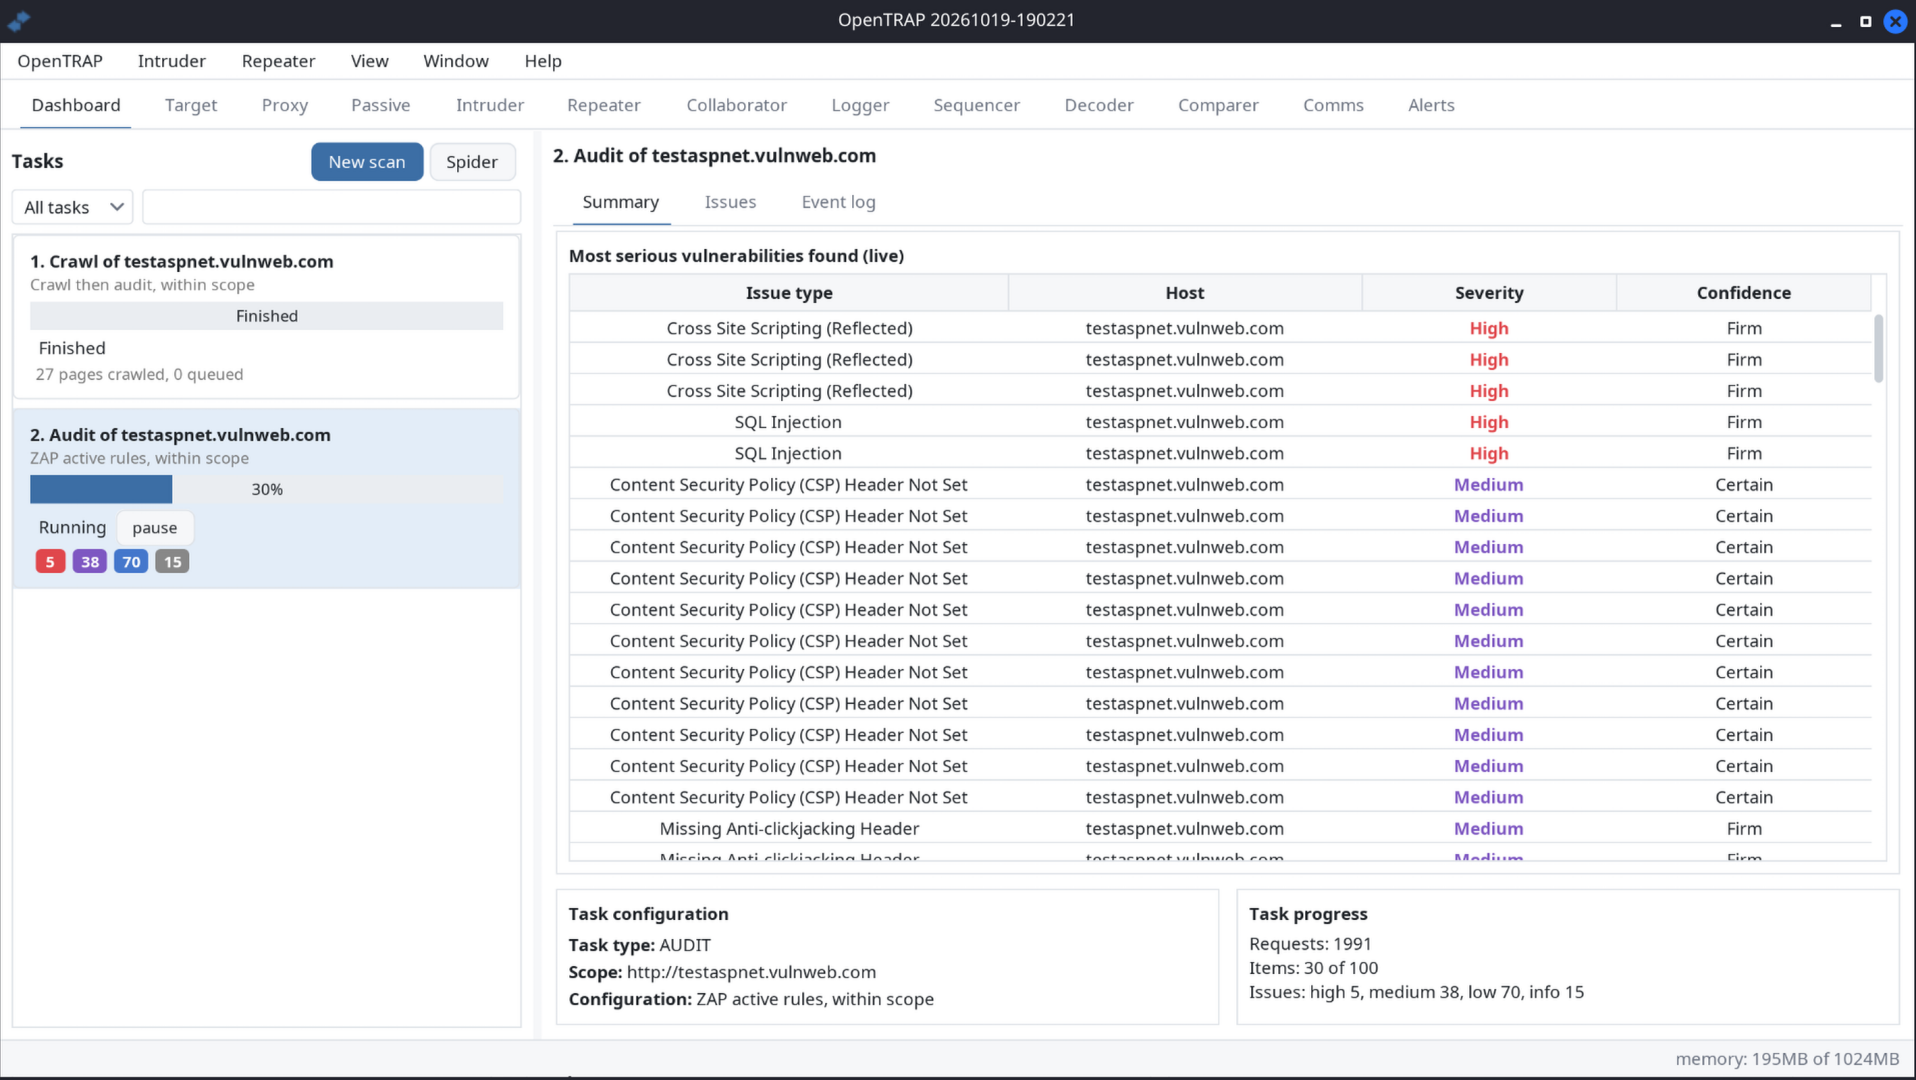Select the first CSP Header Not Set row
The width and height of the screenshot is (1916, 1080).
(x=1220, y=484)
